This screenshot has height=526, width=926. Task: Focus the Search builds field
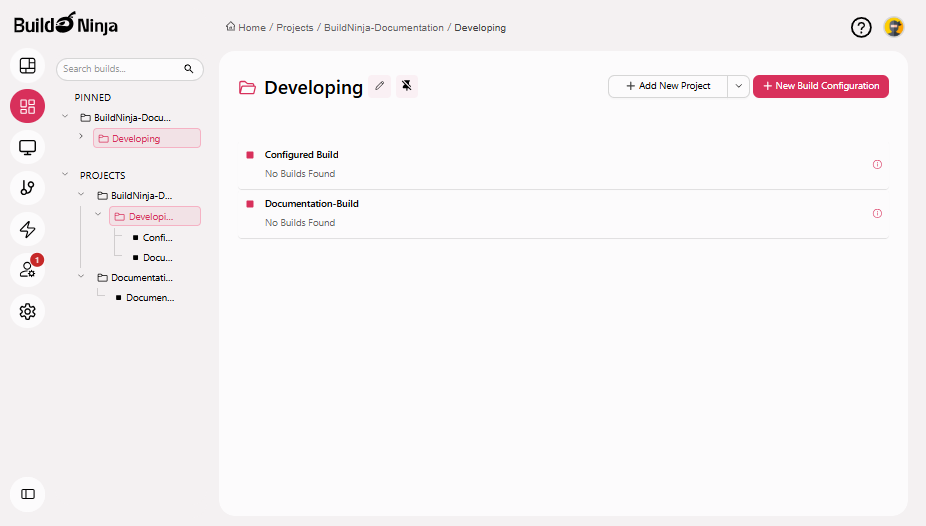(130, 69)
